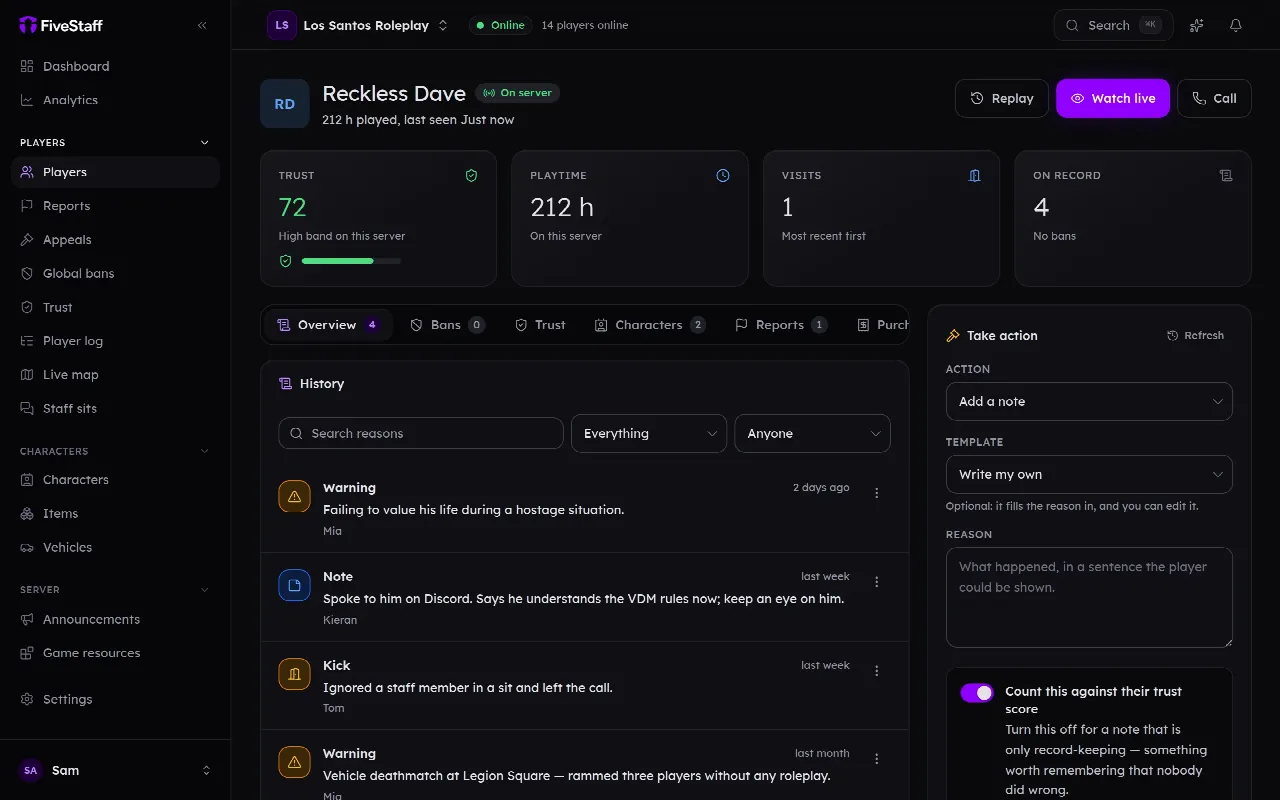Image resolution: width=1280 pixels, height=800 pixels.
Task: Turn off Count this against their trust score
Action: (x=977, y=692)
